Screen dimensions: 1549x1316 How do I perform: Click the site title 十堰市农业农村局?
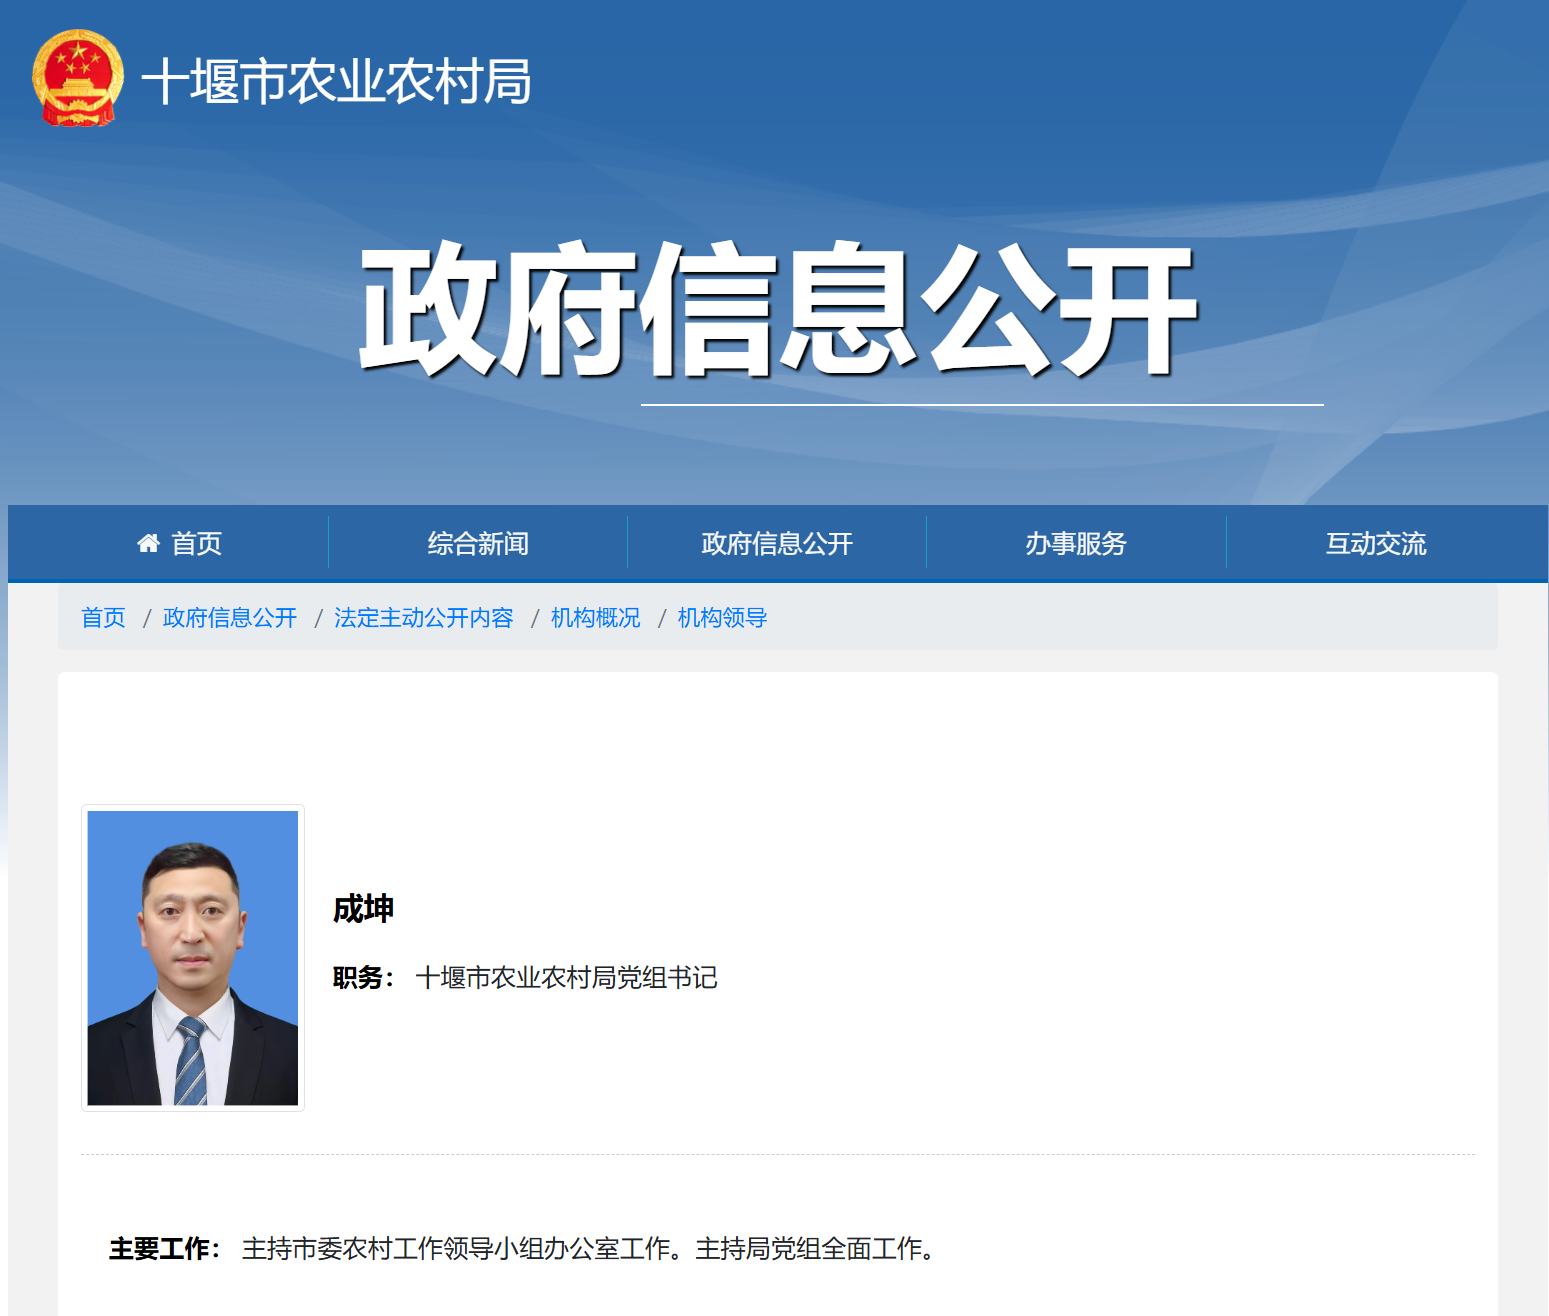click(337, 82)
